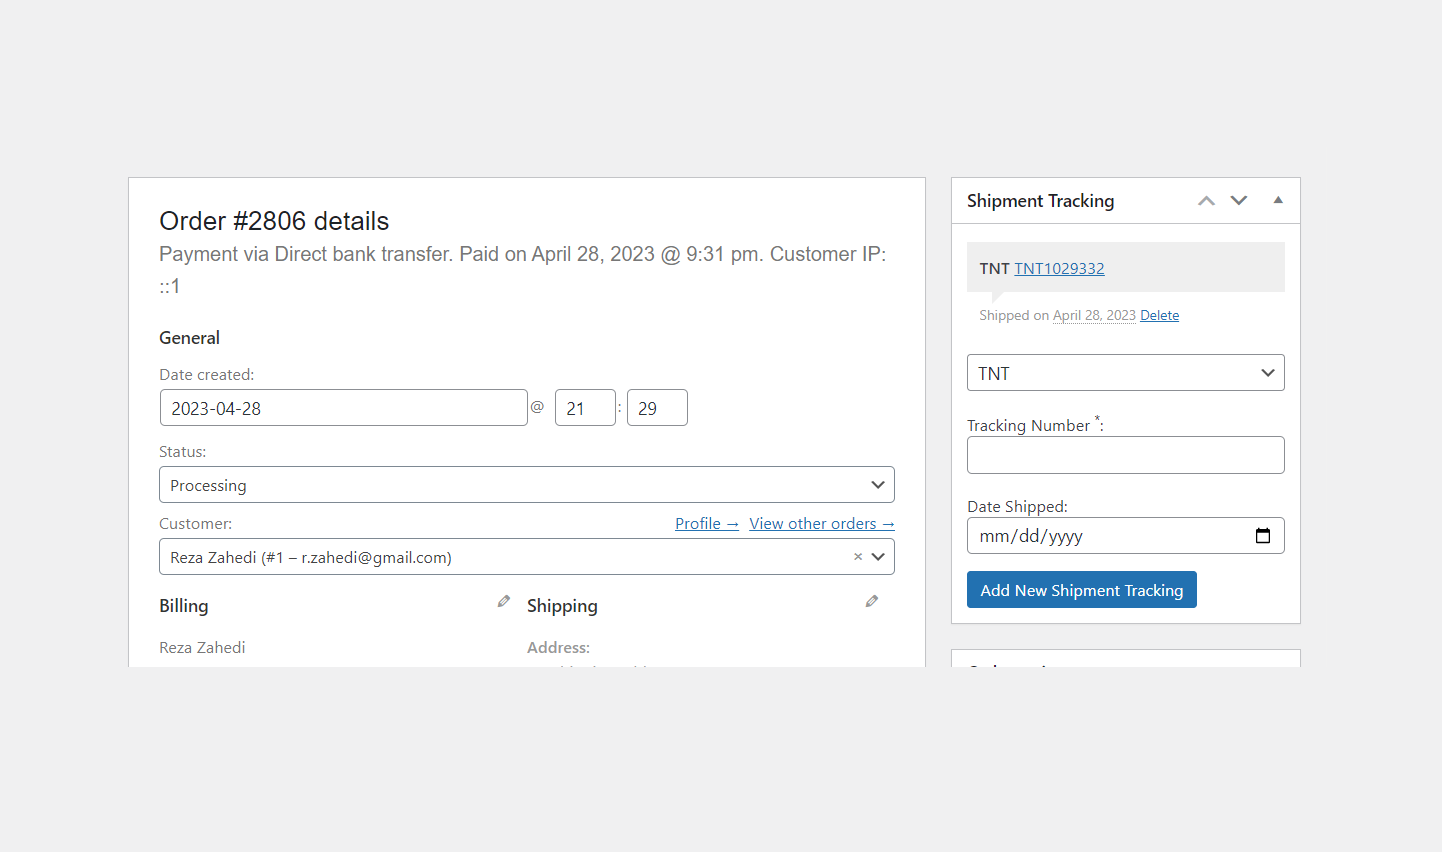The height and width of the screenshot is (852, 1442).
Task: Open the Customer selection dropdown
Action: [878, 557]
